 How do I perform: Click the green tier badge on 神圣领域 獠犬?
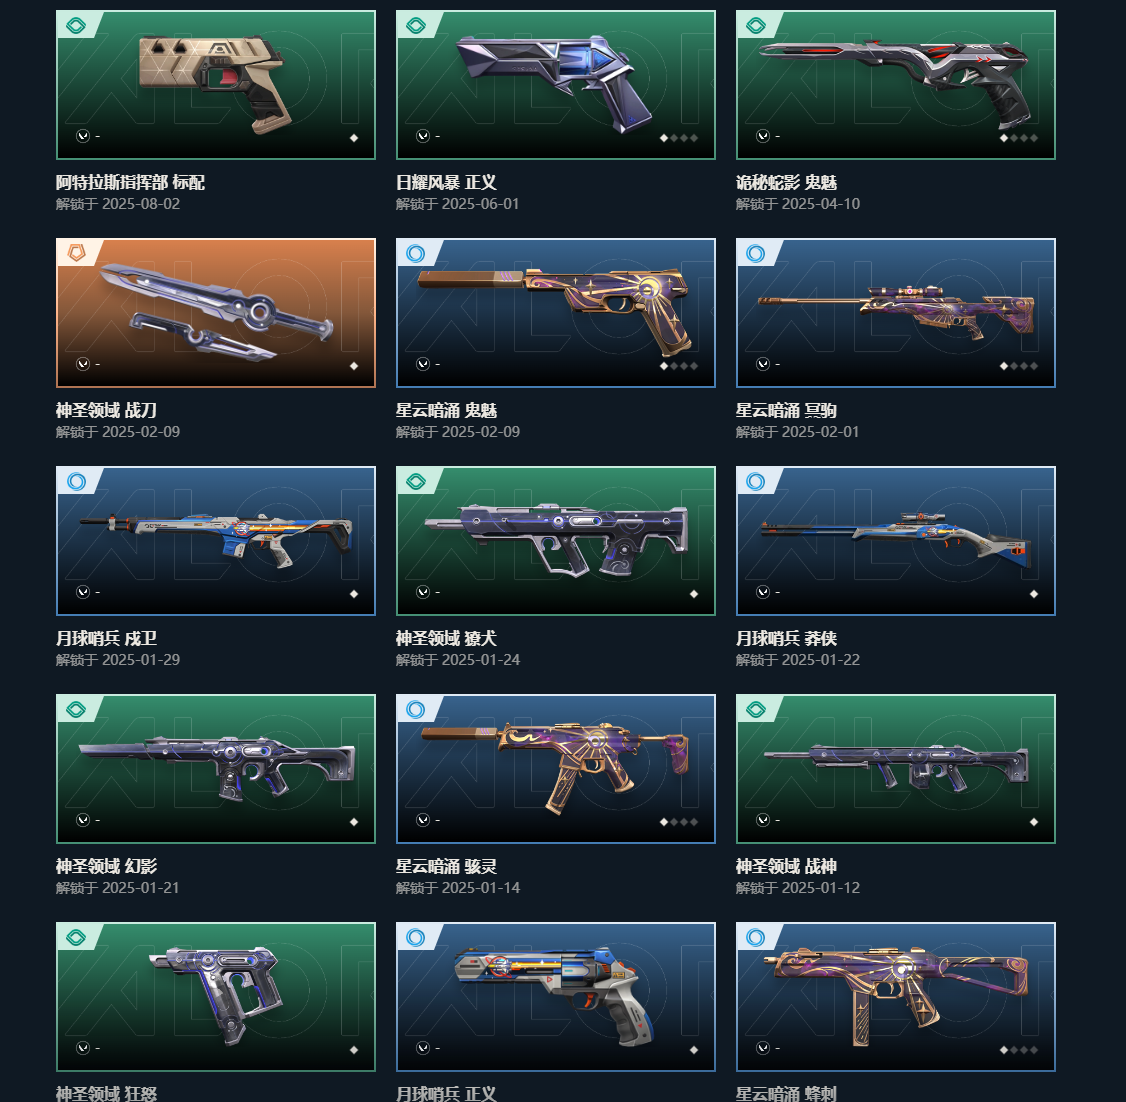pos(416,482)
